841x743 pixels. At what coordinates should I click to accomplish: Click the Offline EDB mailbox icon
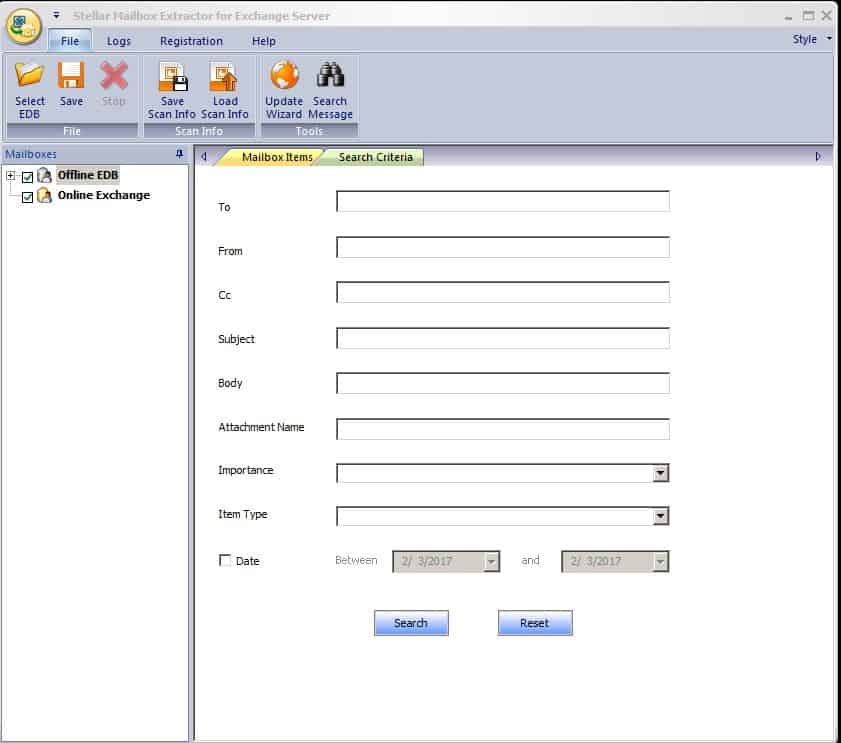tap(45, 175)
